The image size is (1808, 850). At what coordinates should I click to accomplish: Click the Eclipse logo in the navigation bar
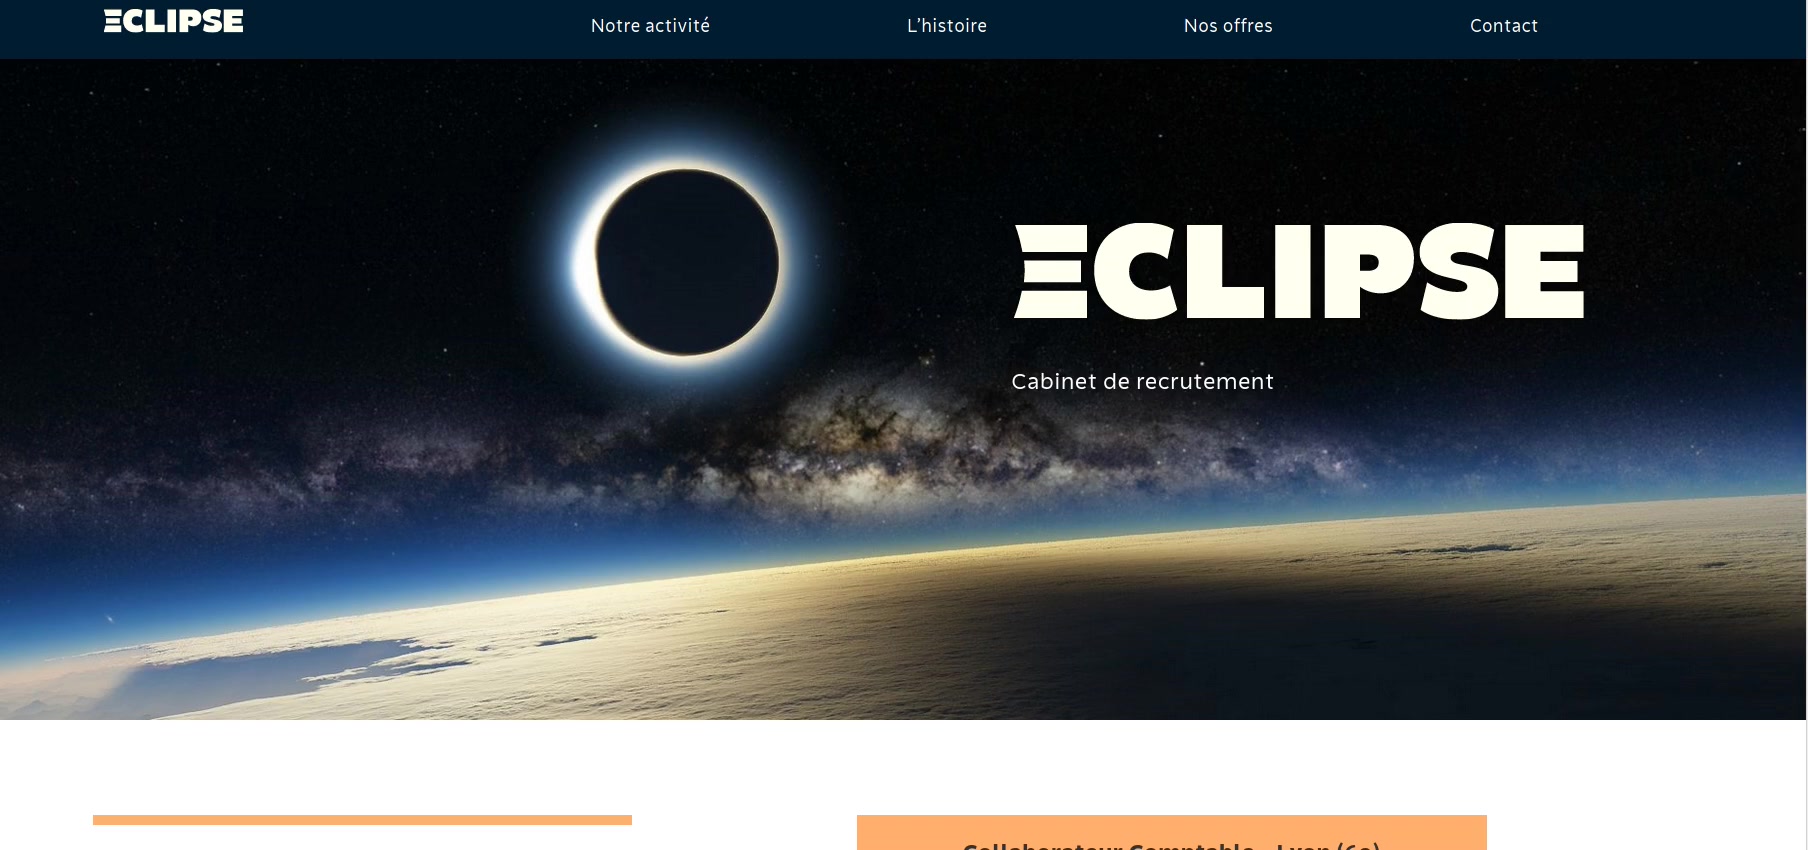[x=173, y=21]
